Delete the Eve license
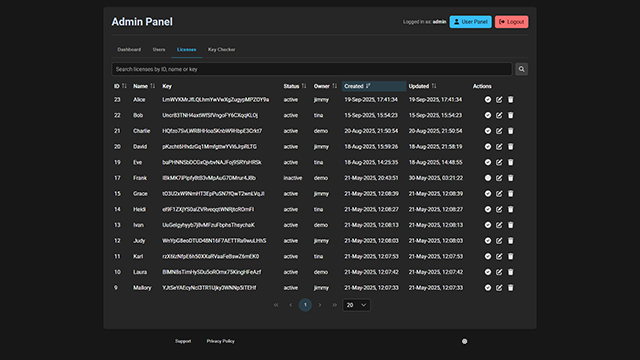This screenshot has height=360, width=640. (511, 162)
